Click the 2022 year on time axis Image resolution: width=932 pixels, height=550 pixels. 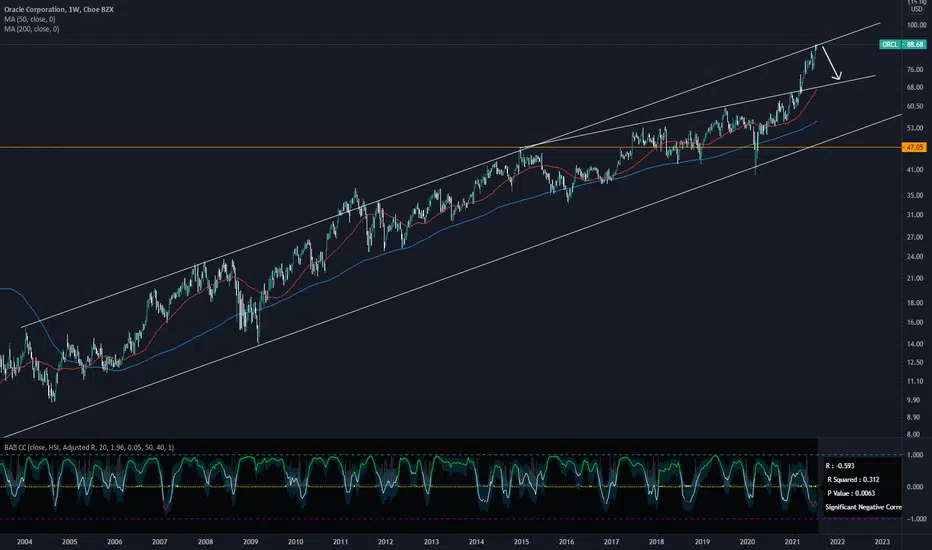837,542
